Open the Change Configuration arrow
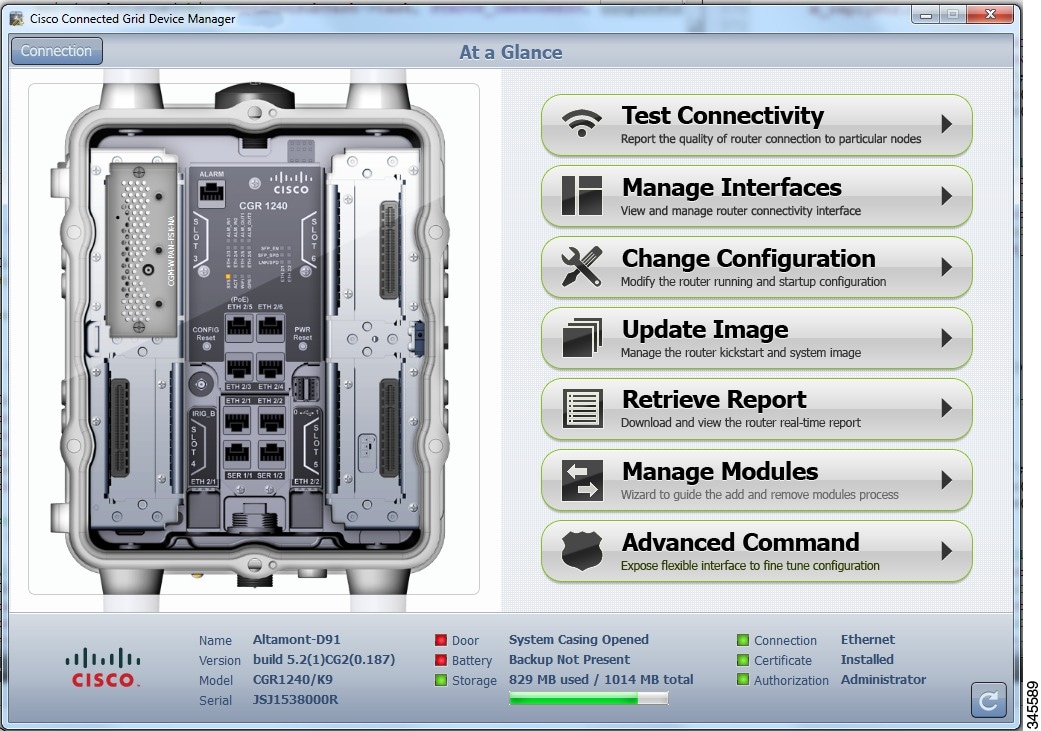1041x731 pixels. 947,266
